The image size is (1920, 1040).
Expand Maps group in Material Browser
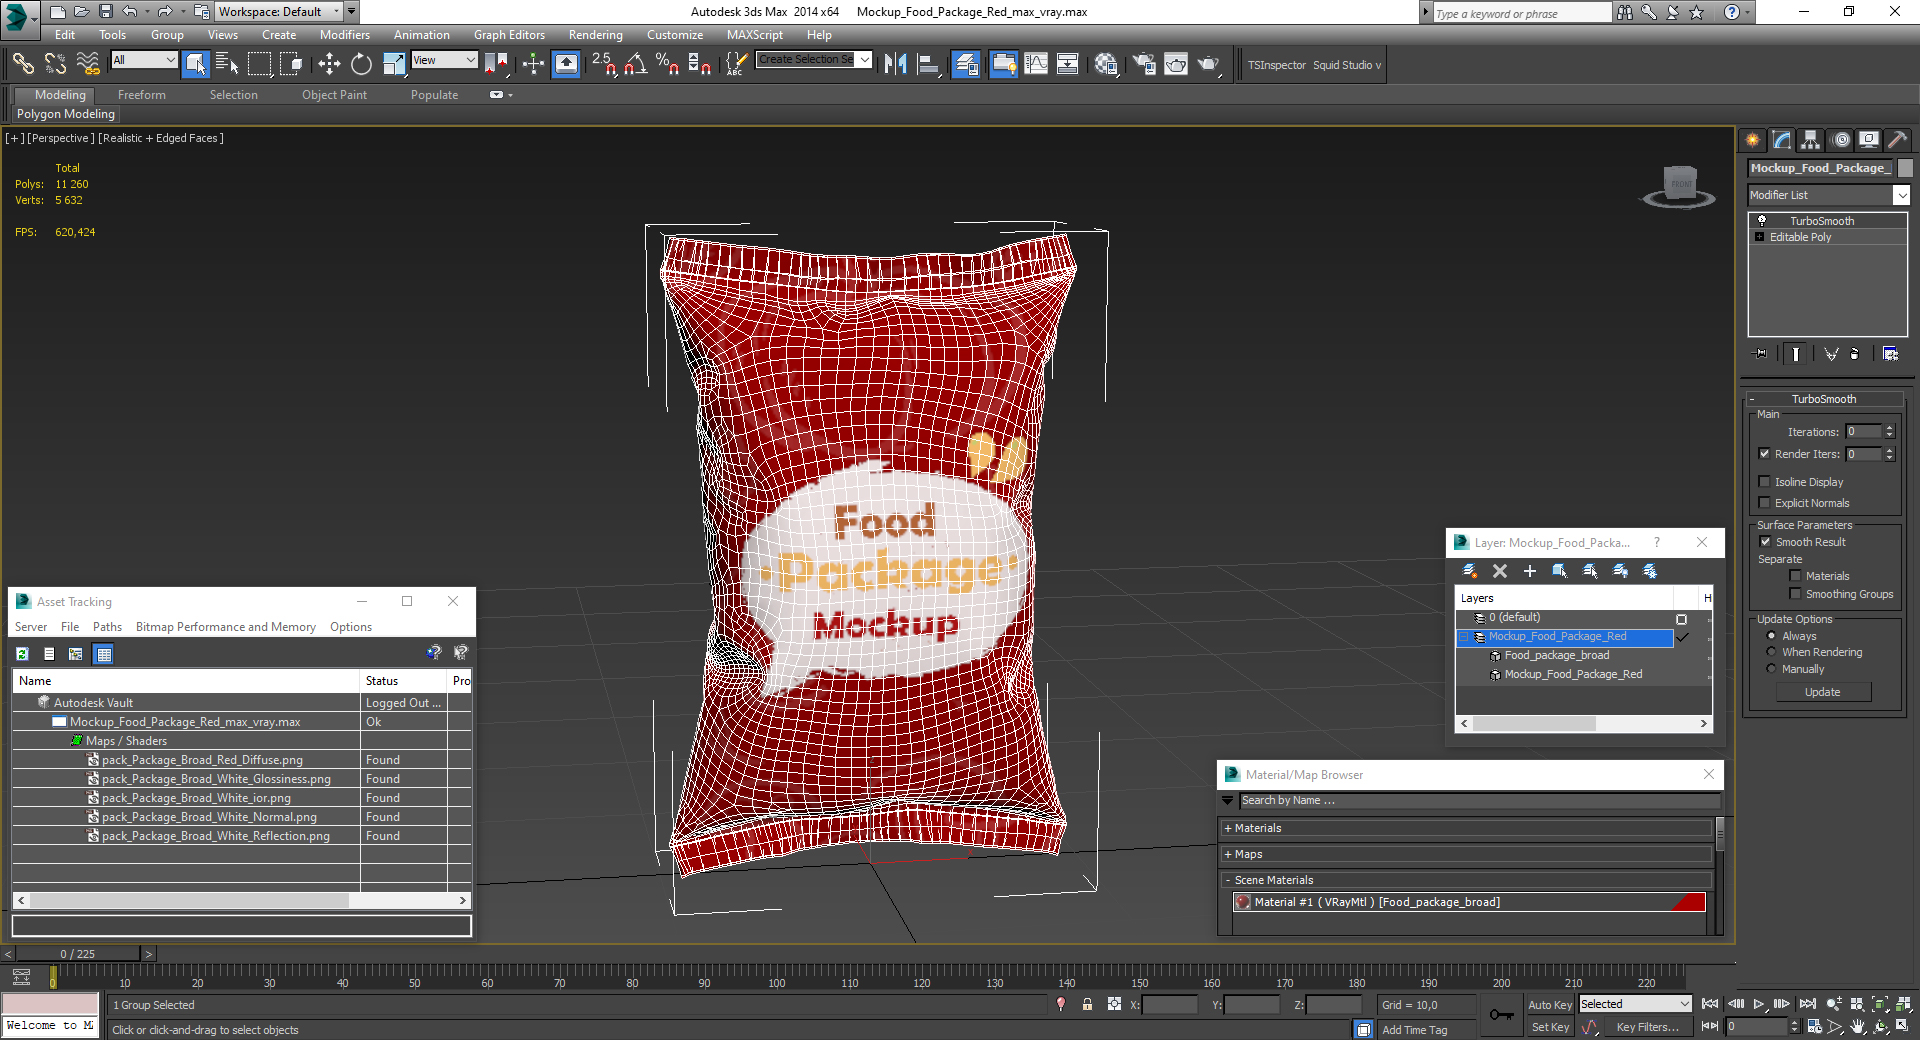tap(1228, 854)
